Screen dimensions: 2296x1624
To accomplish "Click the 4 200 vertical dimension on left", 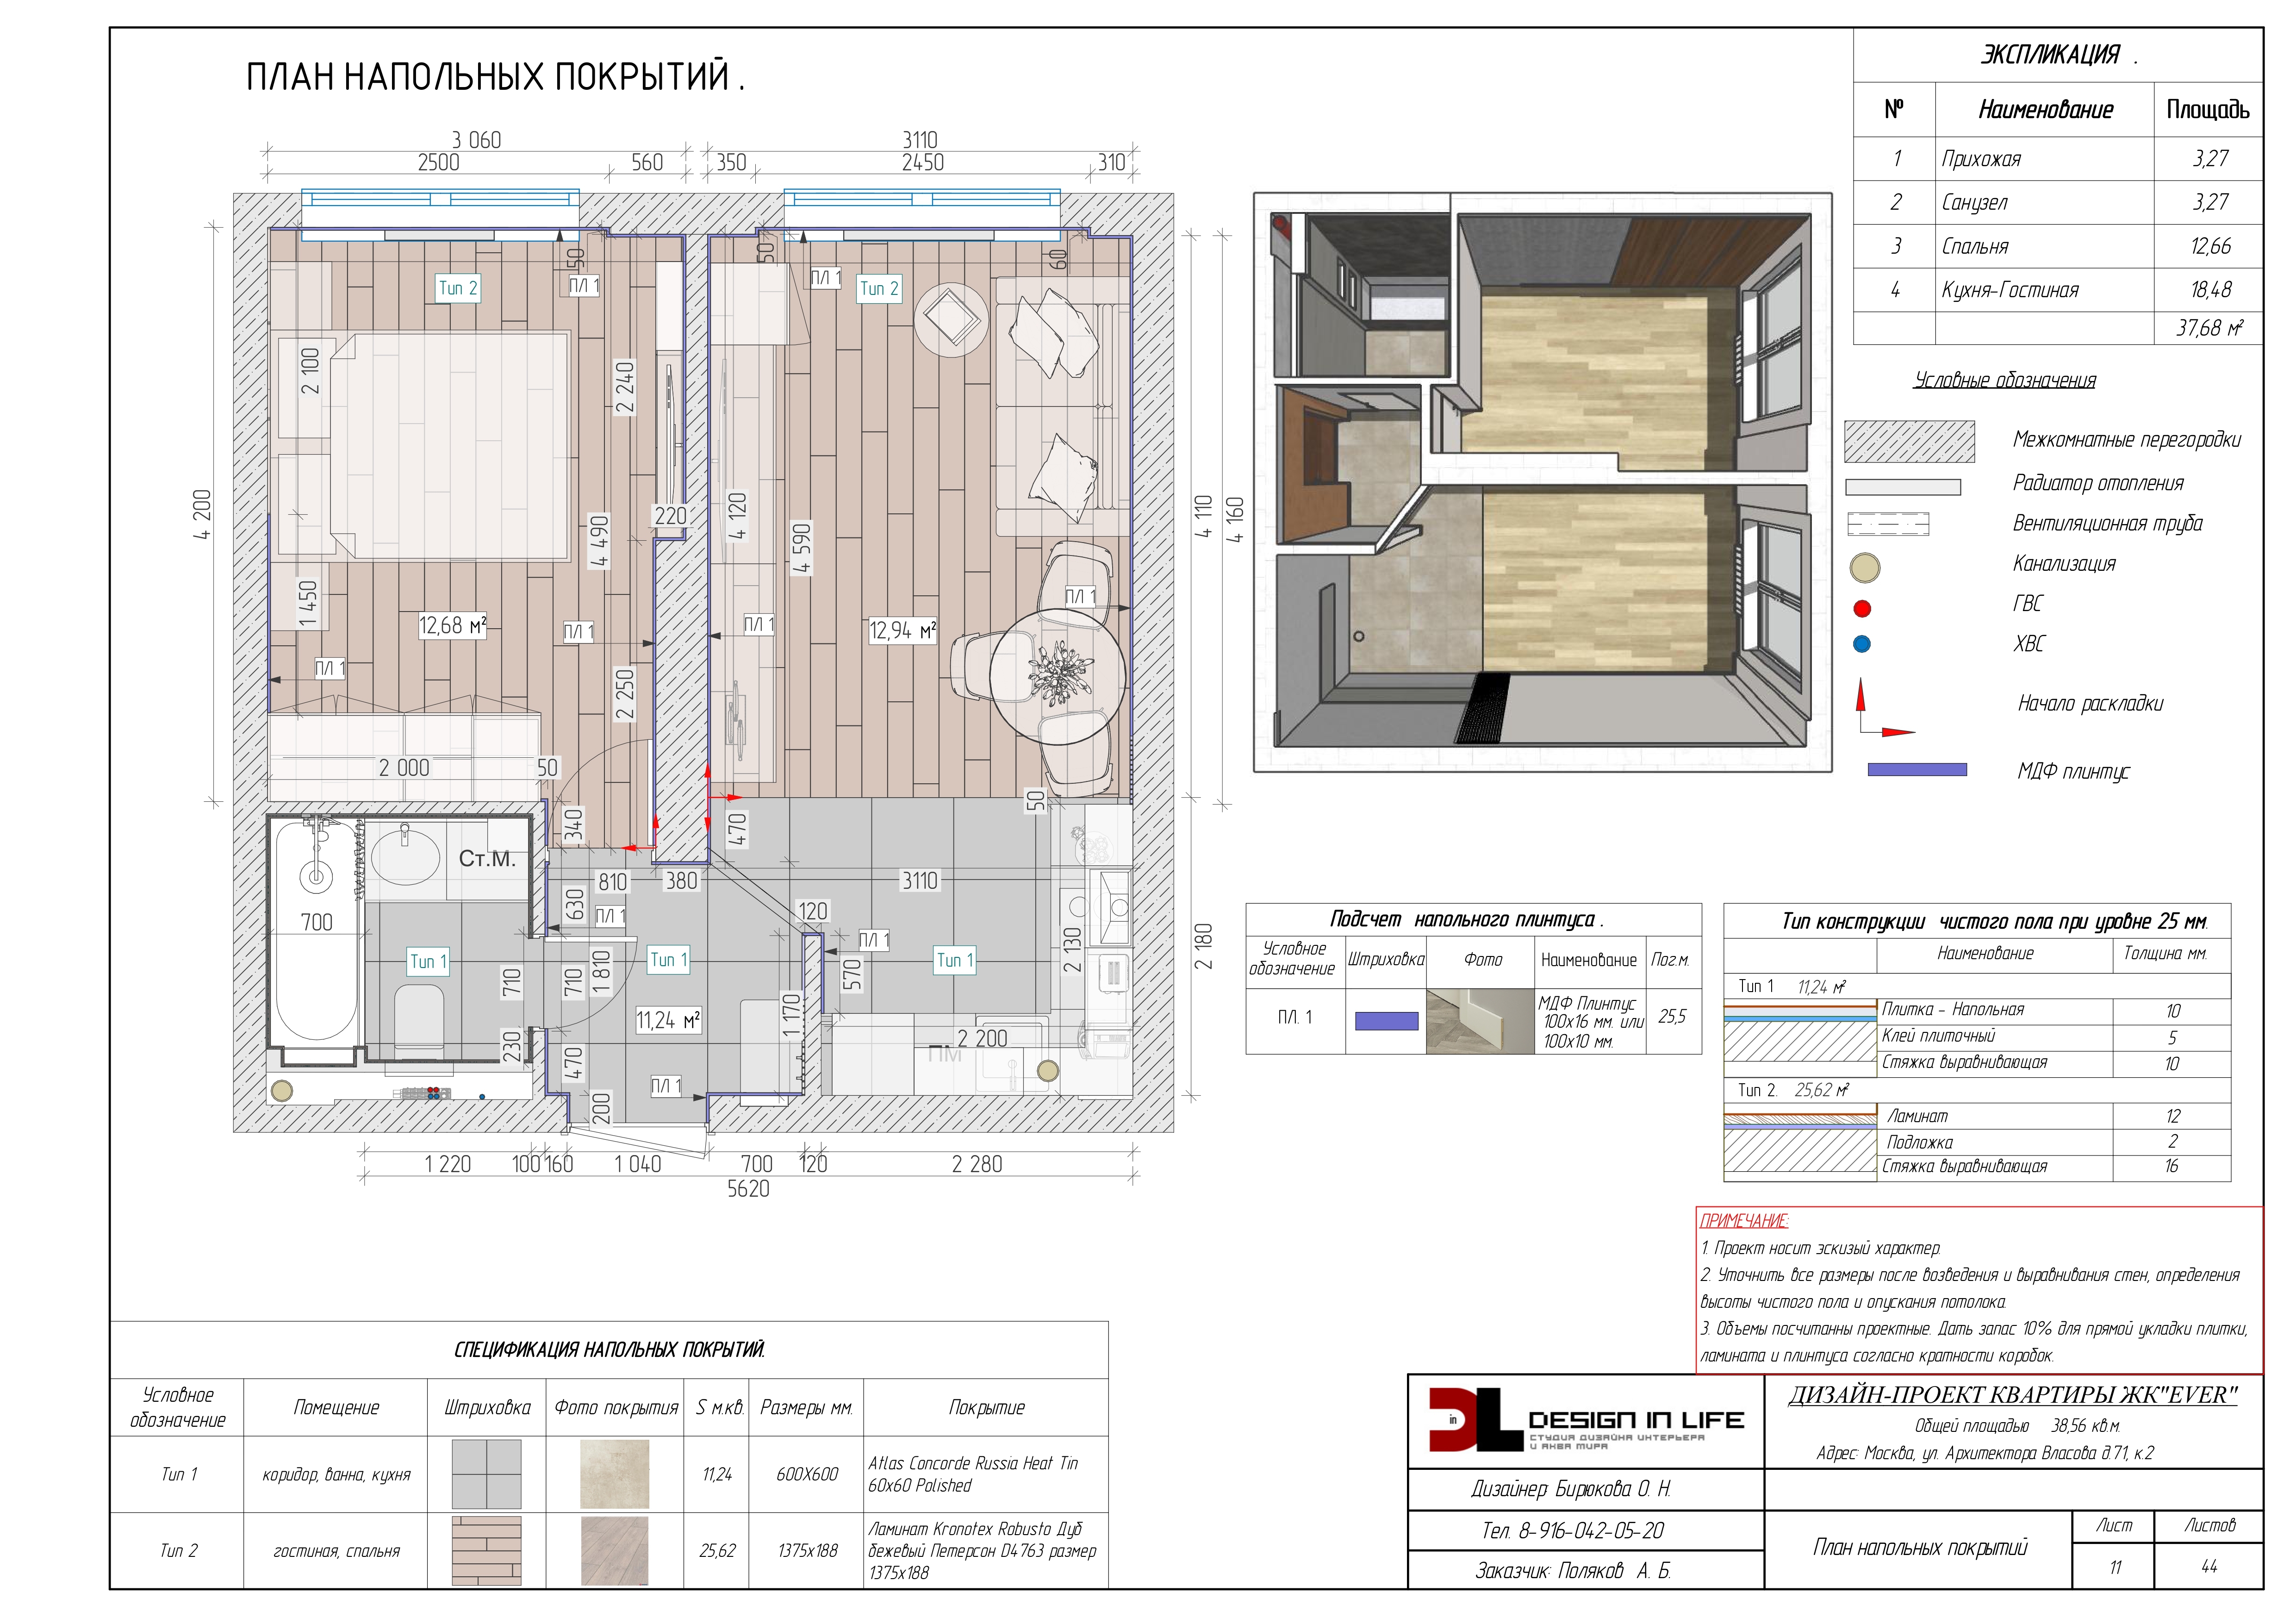I will tap(202, 514).
